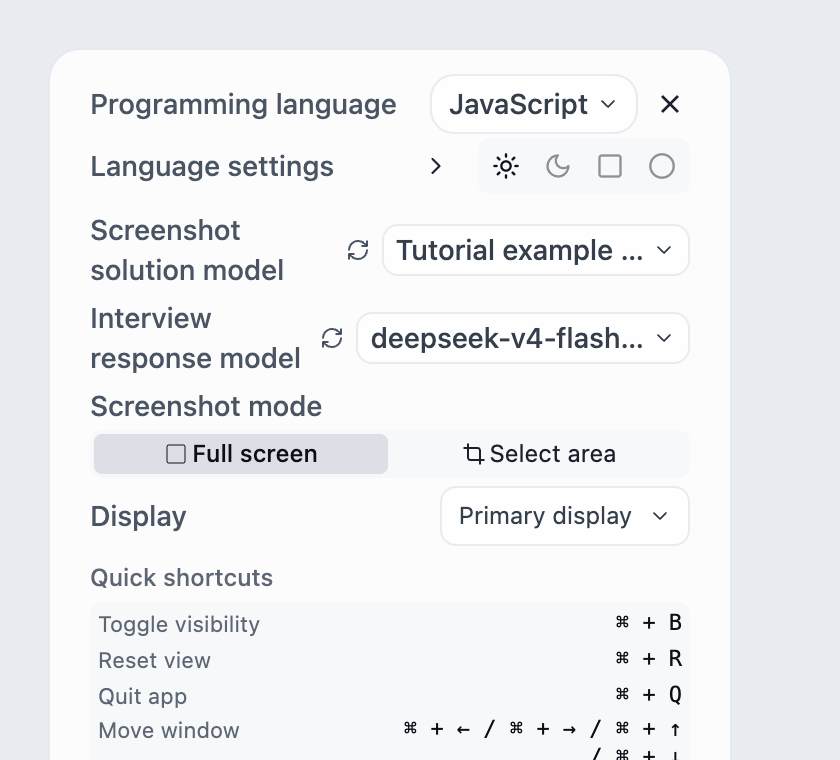The height and width of the screenshot is (760, 840).
Task: Open the JavaScript programming language dropdown
Action: coord(534,104)
